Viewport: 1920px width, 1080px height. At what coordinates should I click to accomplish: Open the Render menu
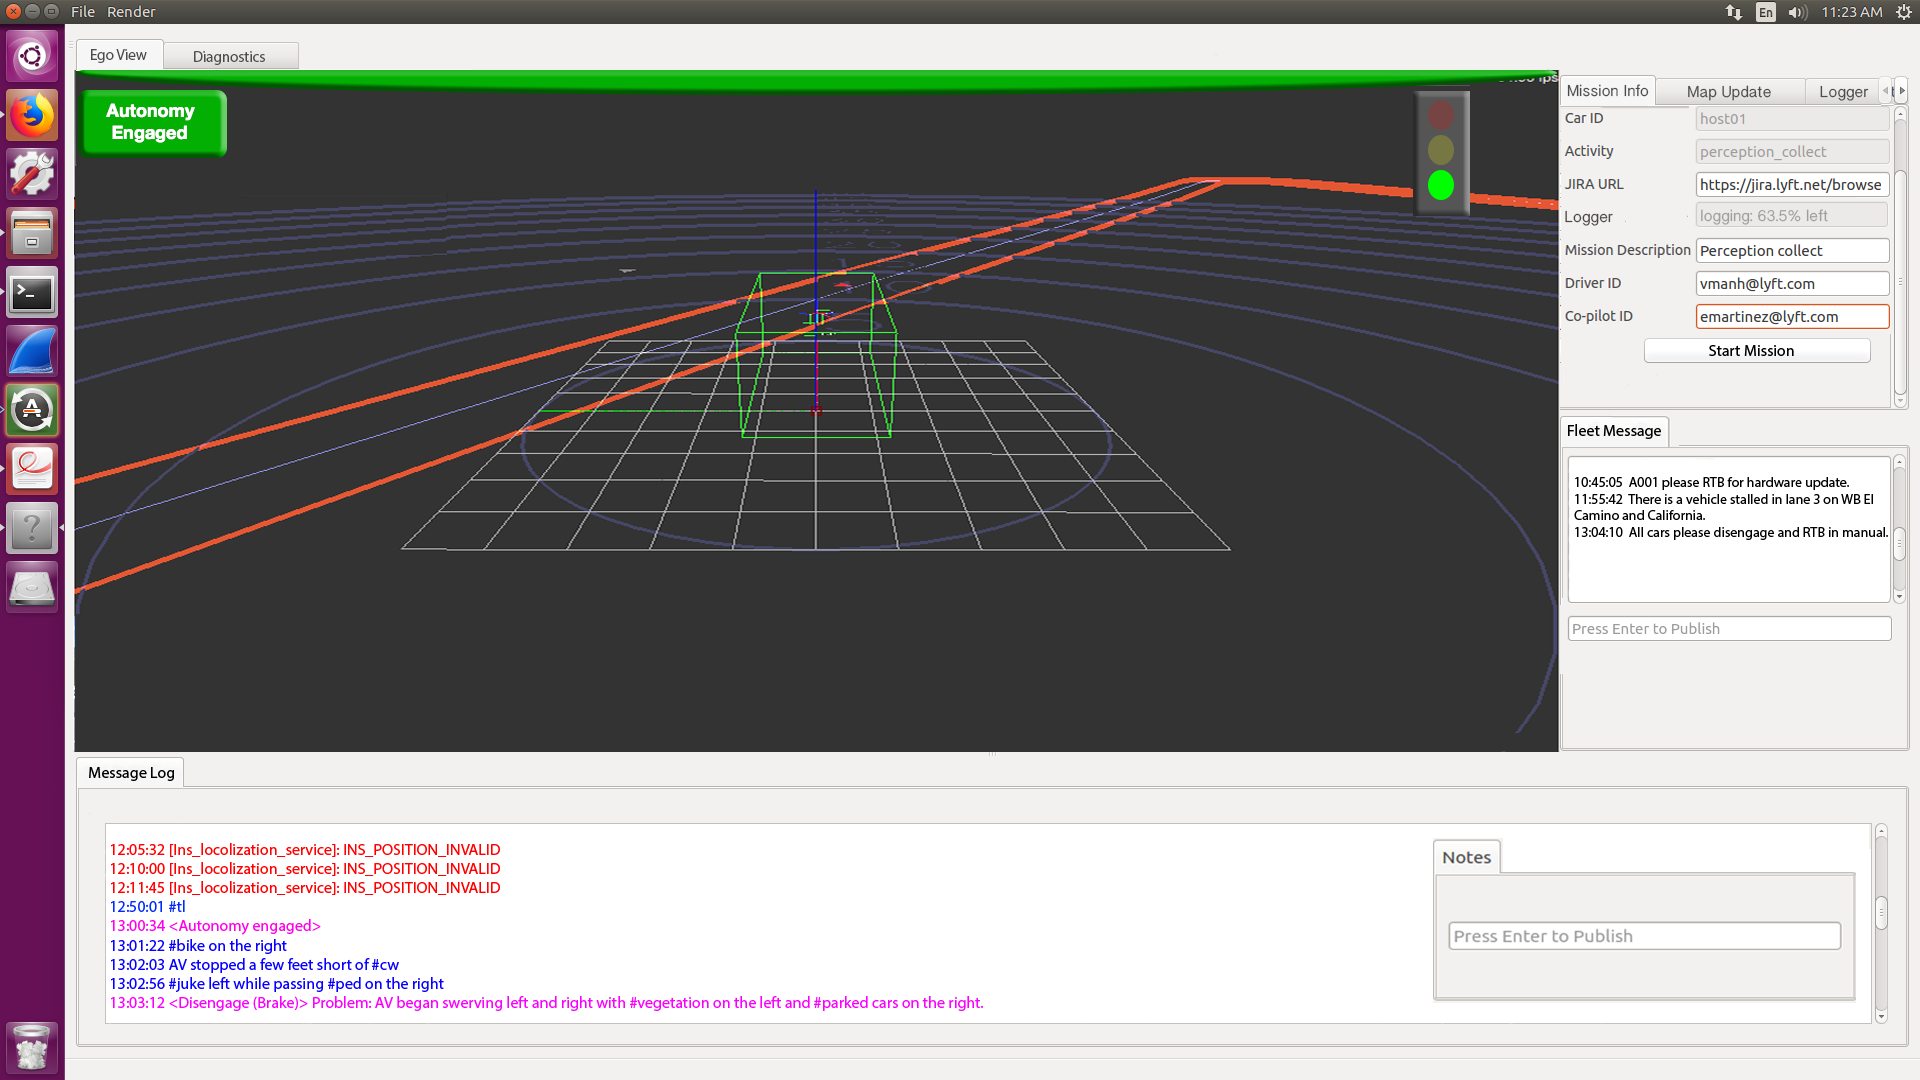tap(131, 12)
